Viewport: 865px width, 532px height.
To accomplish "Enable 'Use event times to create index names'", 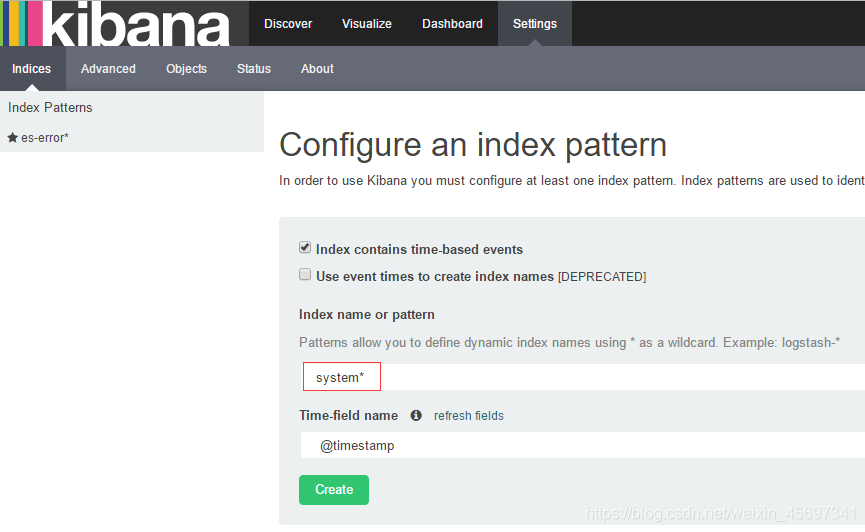I will tap(305, 274).
